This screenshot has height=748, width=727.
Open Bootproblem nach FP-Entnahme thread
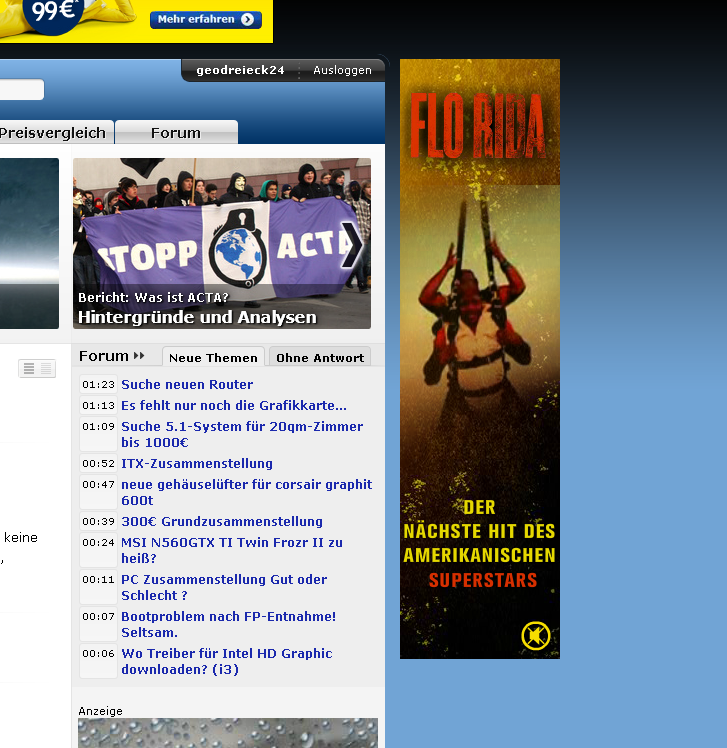[228, 624]
